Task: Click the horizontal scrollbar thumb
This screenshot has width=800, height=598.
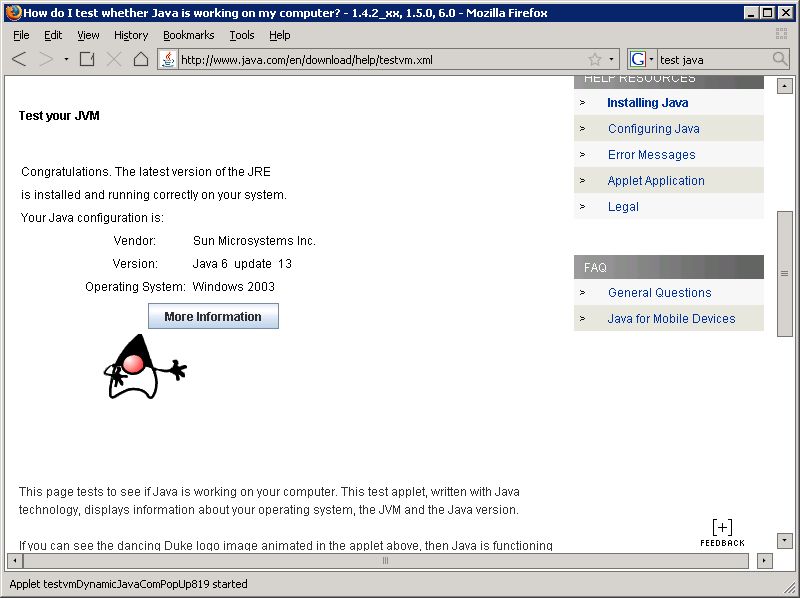Action: click(x=384, y=562)
